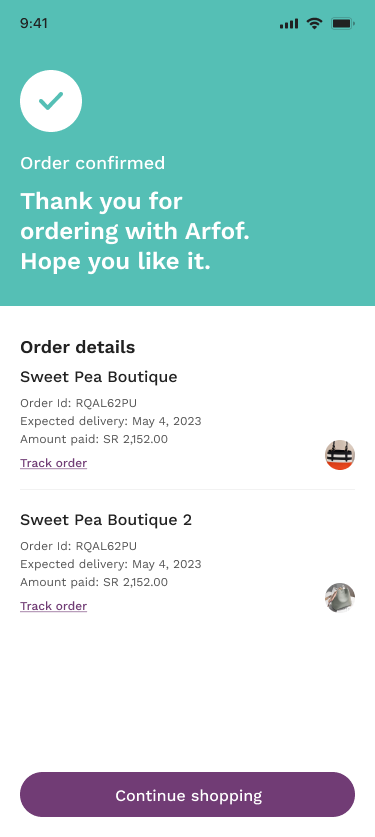Viewport: 375px width, 837px height.
Task: Open the striped bag product thumbnail
Action: (340, 455)
